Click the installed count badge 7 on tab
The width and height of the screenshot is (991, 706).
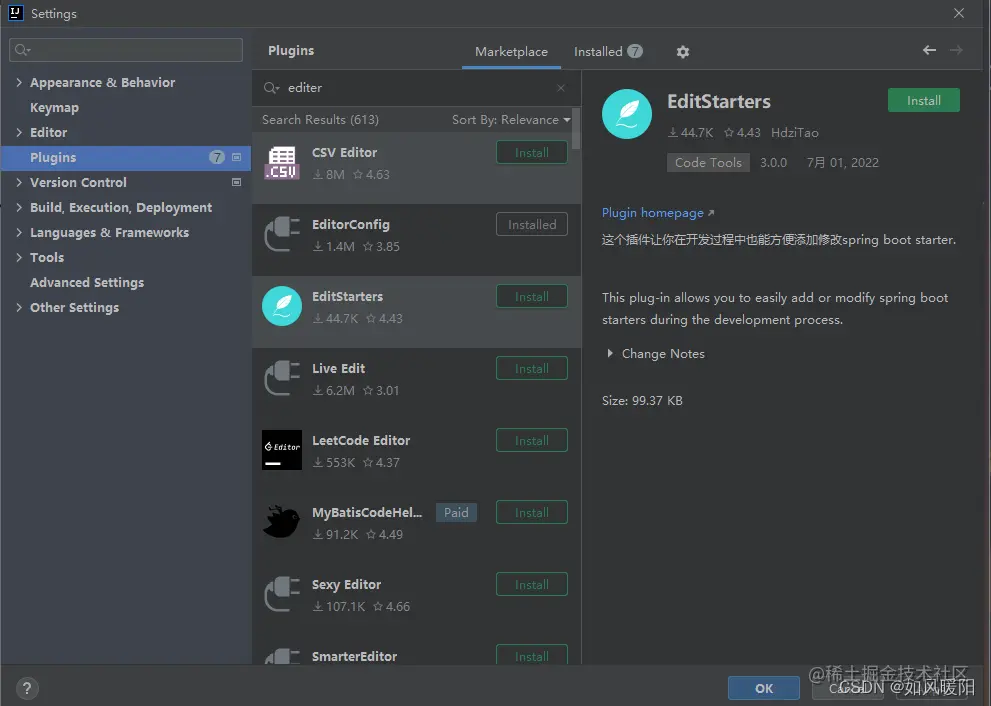tap(635, 51)
